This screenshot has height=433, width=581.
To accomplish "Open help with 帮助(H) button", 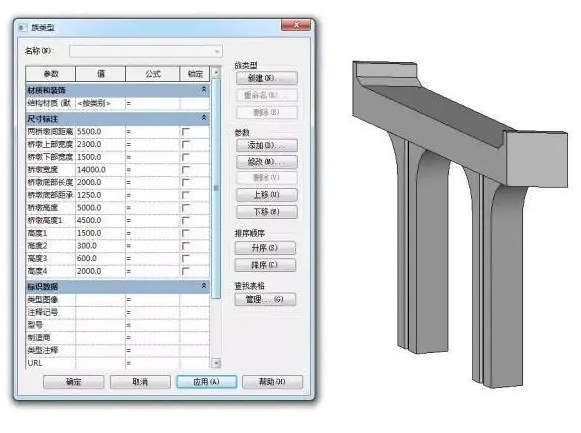I will point(272,382).
